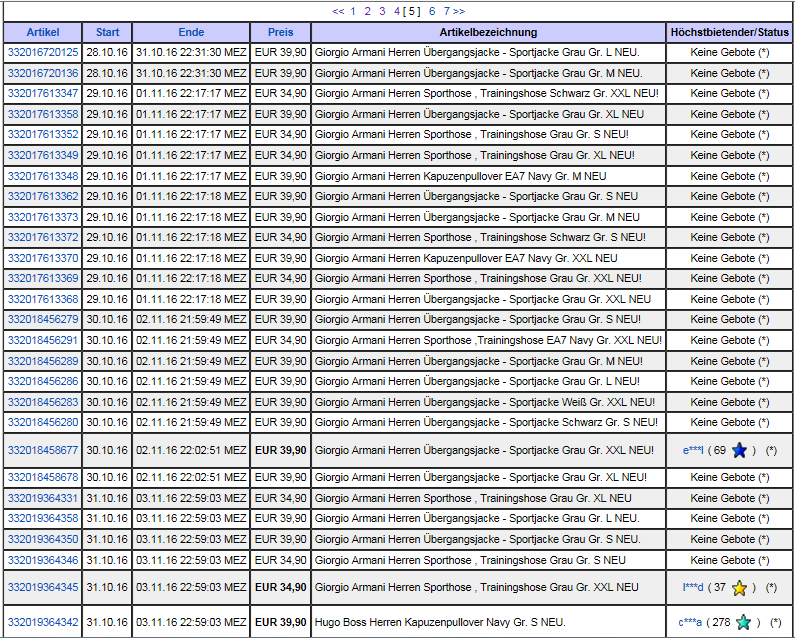Click the Höchstbietender/Status column header

point(730,32)
